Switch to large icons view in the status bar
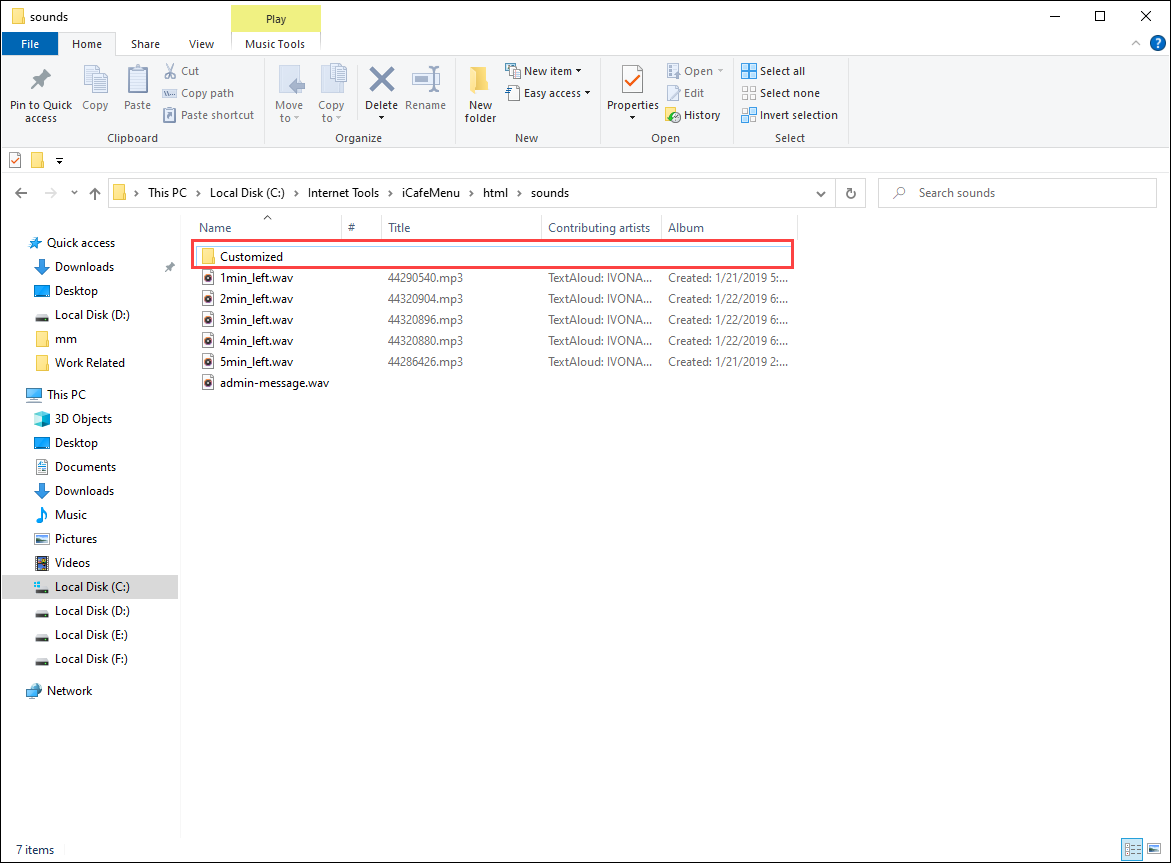 coord(1155,850)
